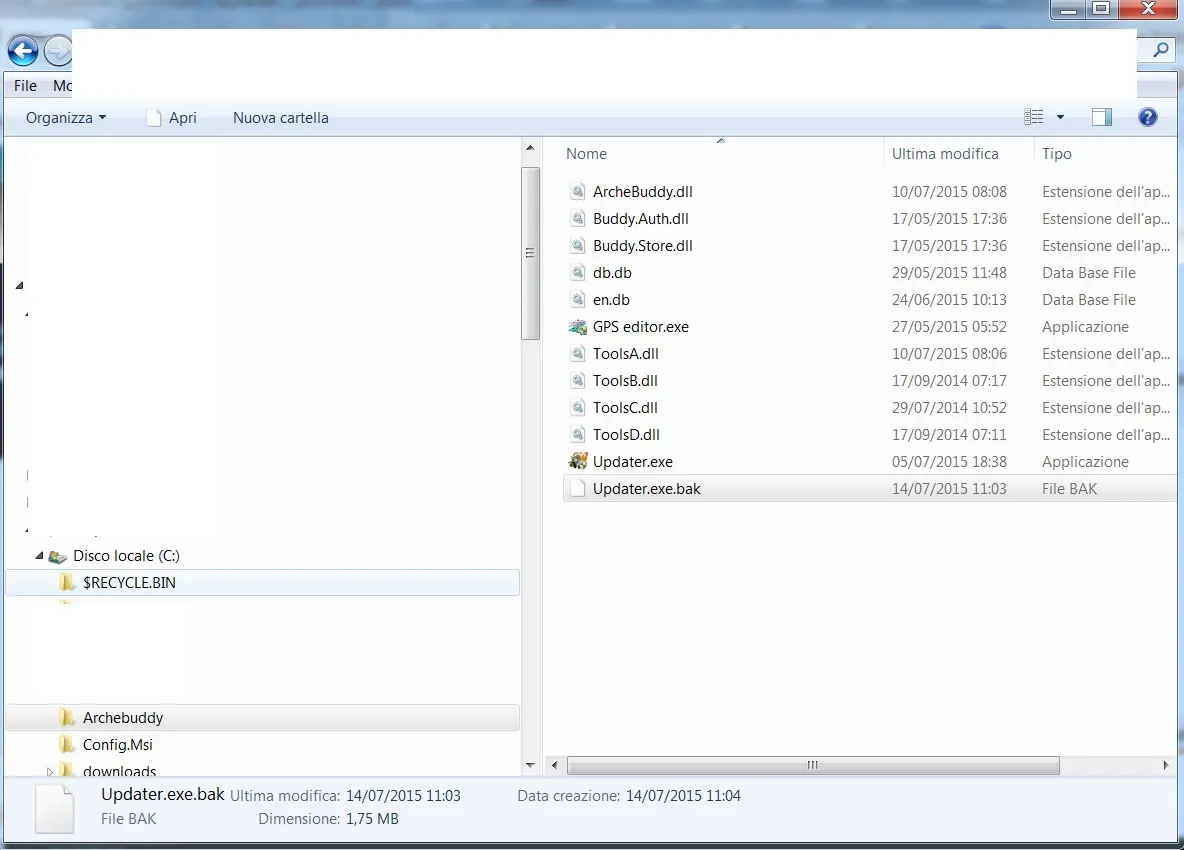1184x850 pixels.
Task: Click the Updater.exe application icon
Action: pos(578,462)
